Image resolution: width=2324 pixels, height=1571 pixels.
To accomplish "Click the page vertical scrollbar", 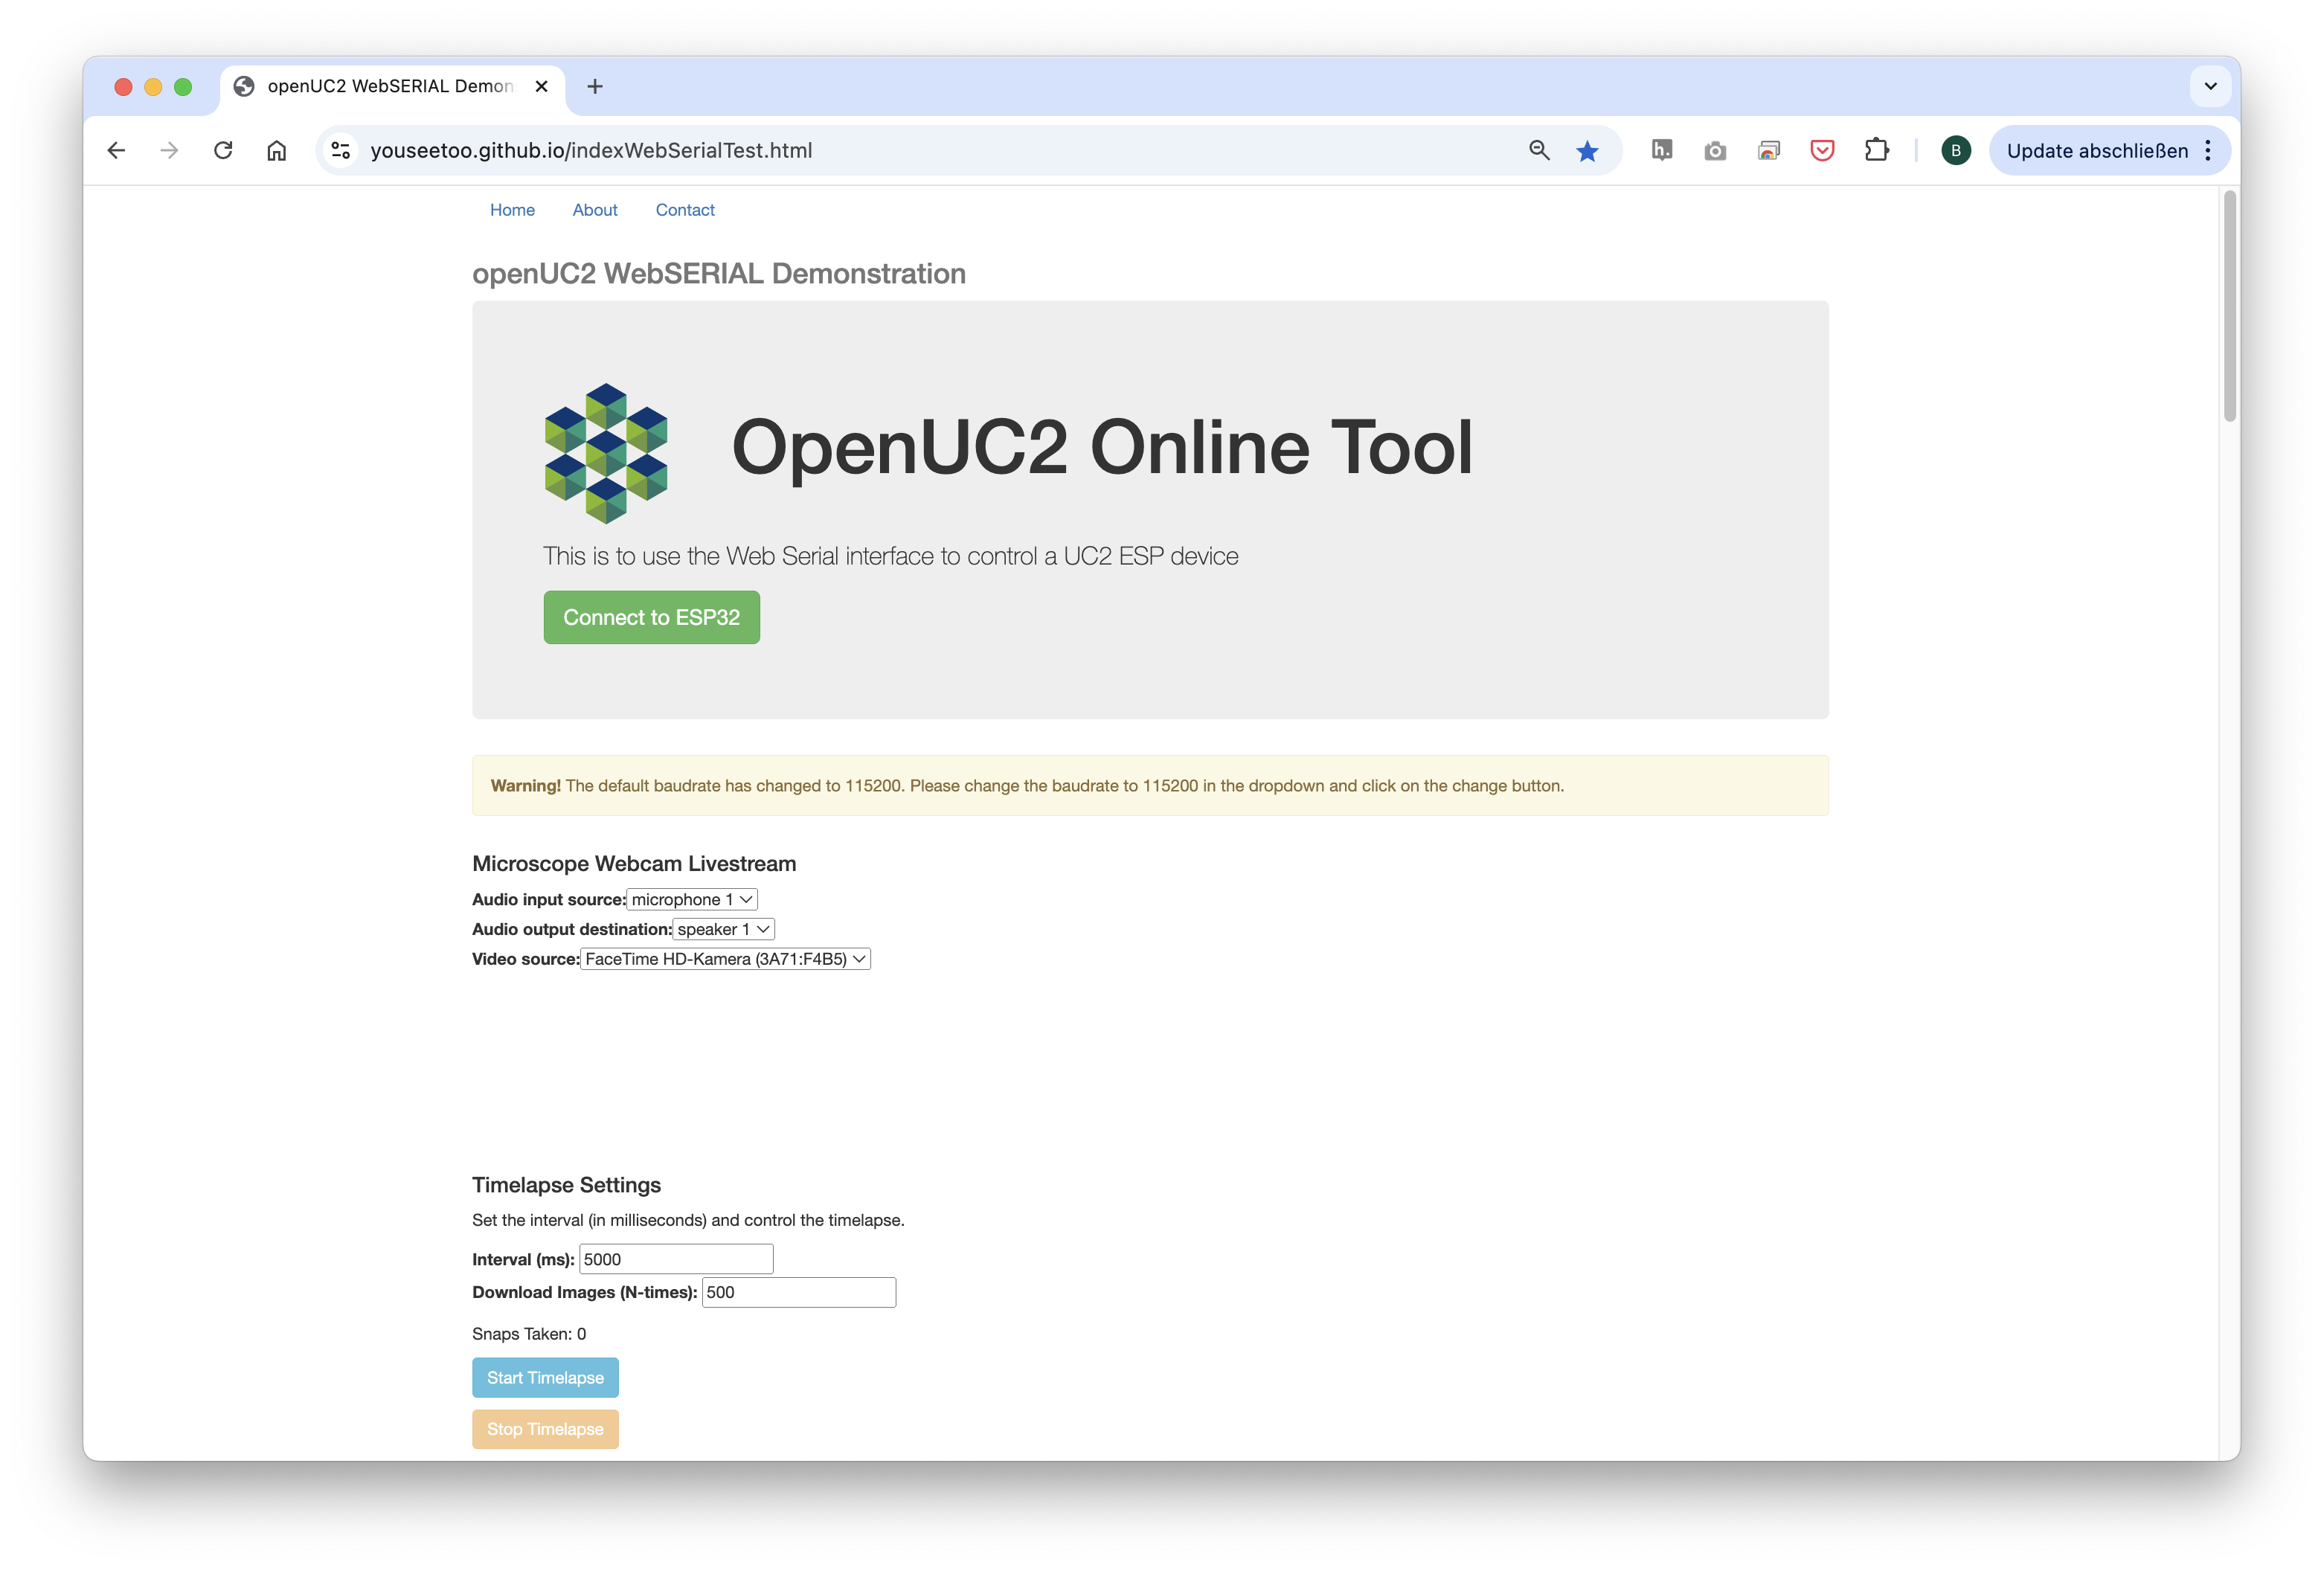I will pos(2229,306).
